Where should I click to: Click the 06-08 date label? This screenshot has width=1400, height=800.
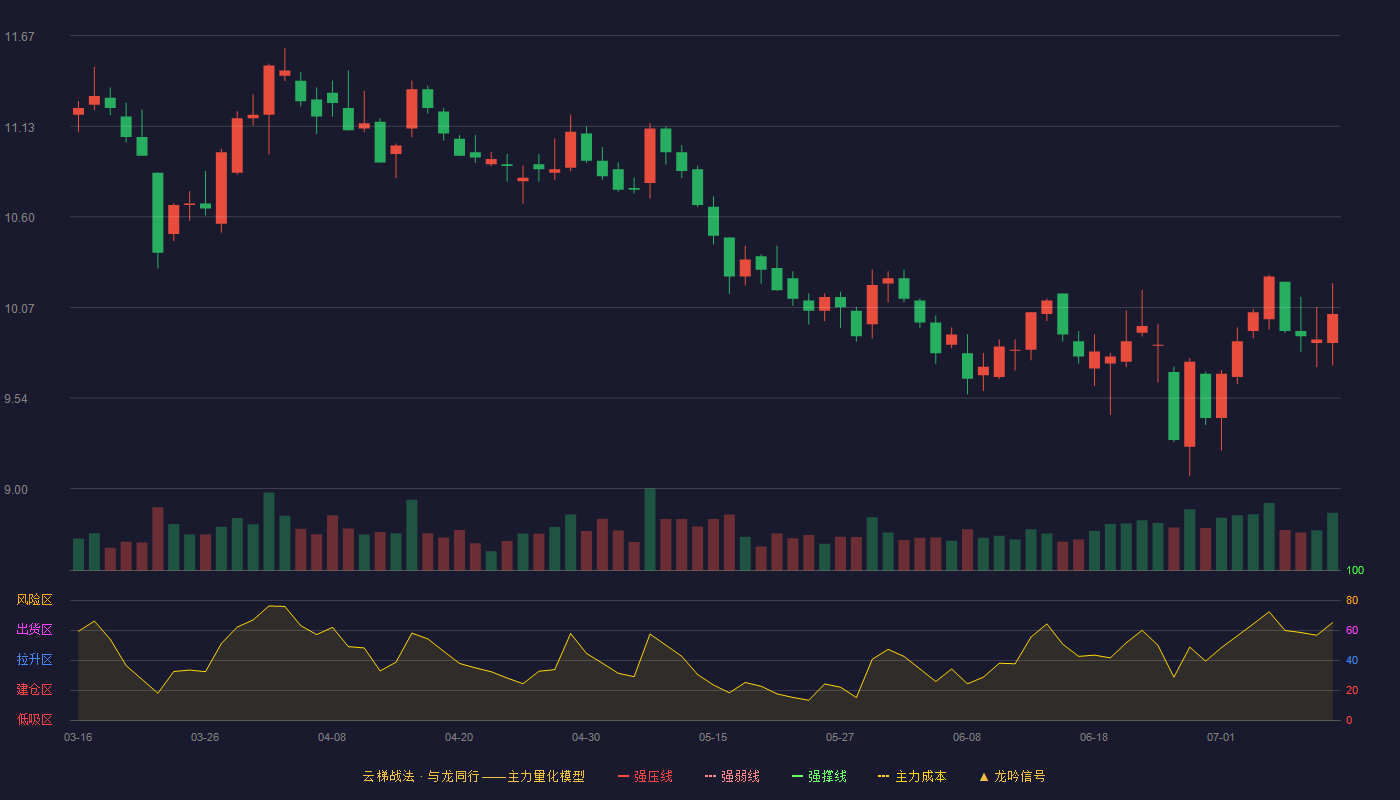pyautogui.click(x=967, y=737)
